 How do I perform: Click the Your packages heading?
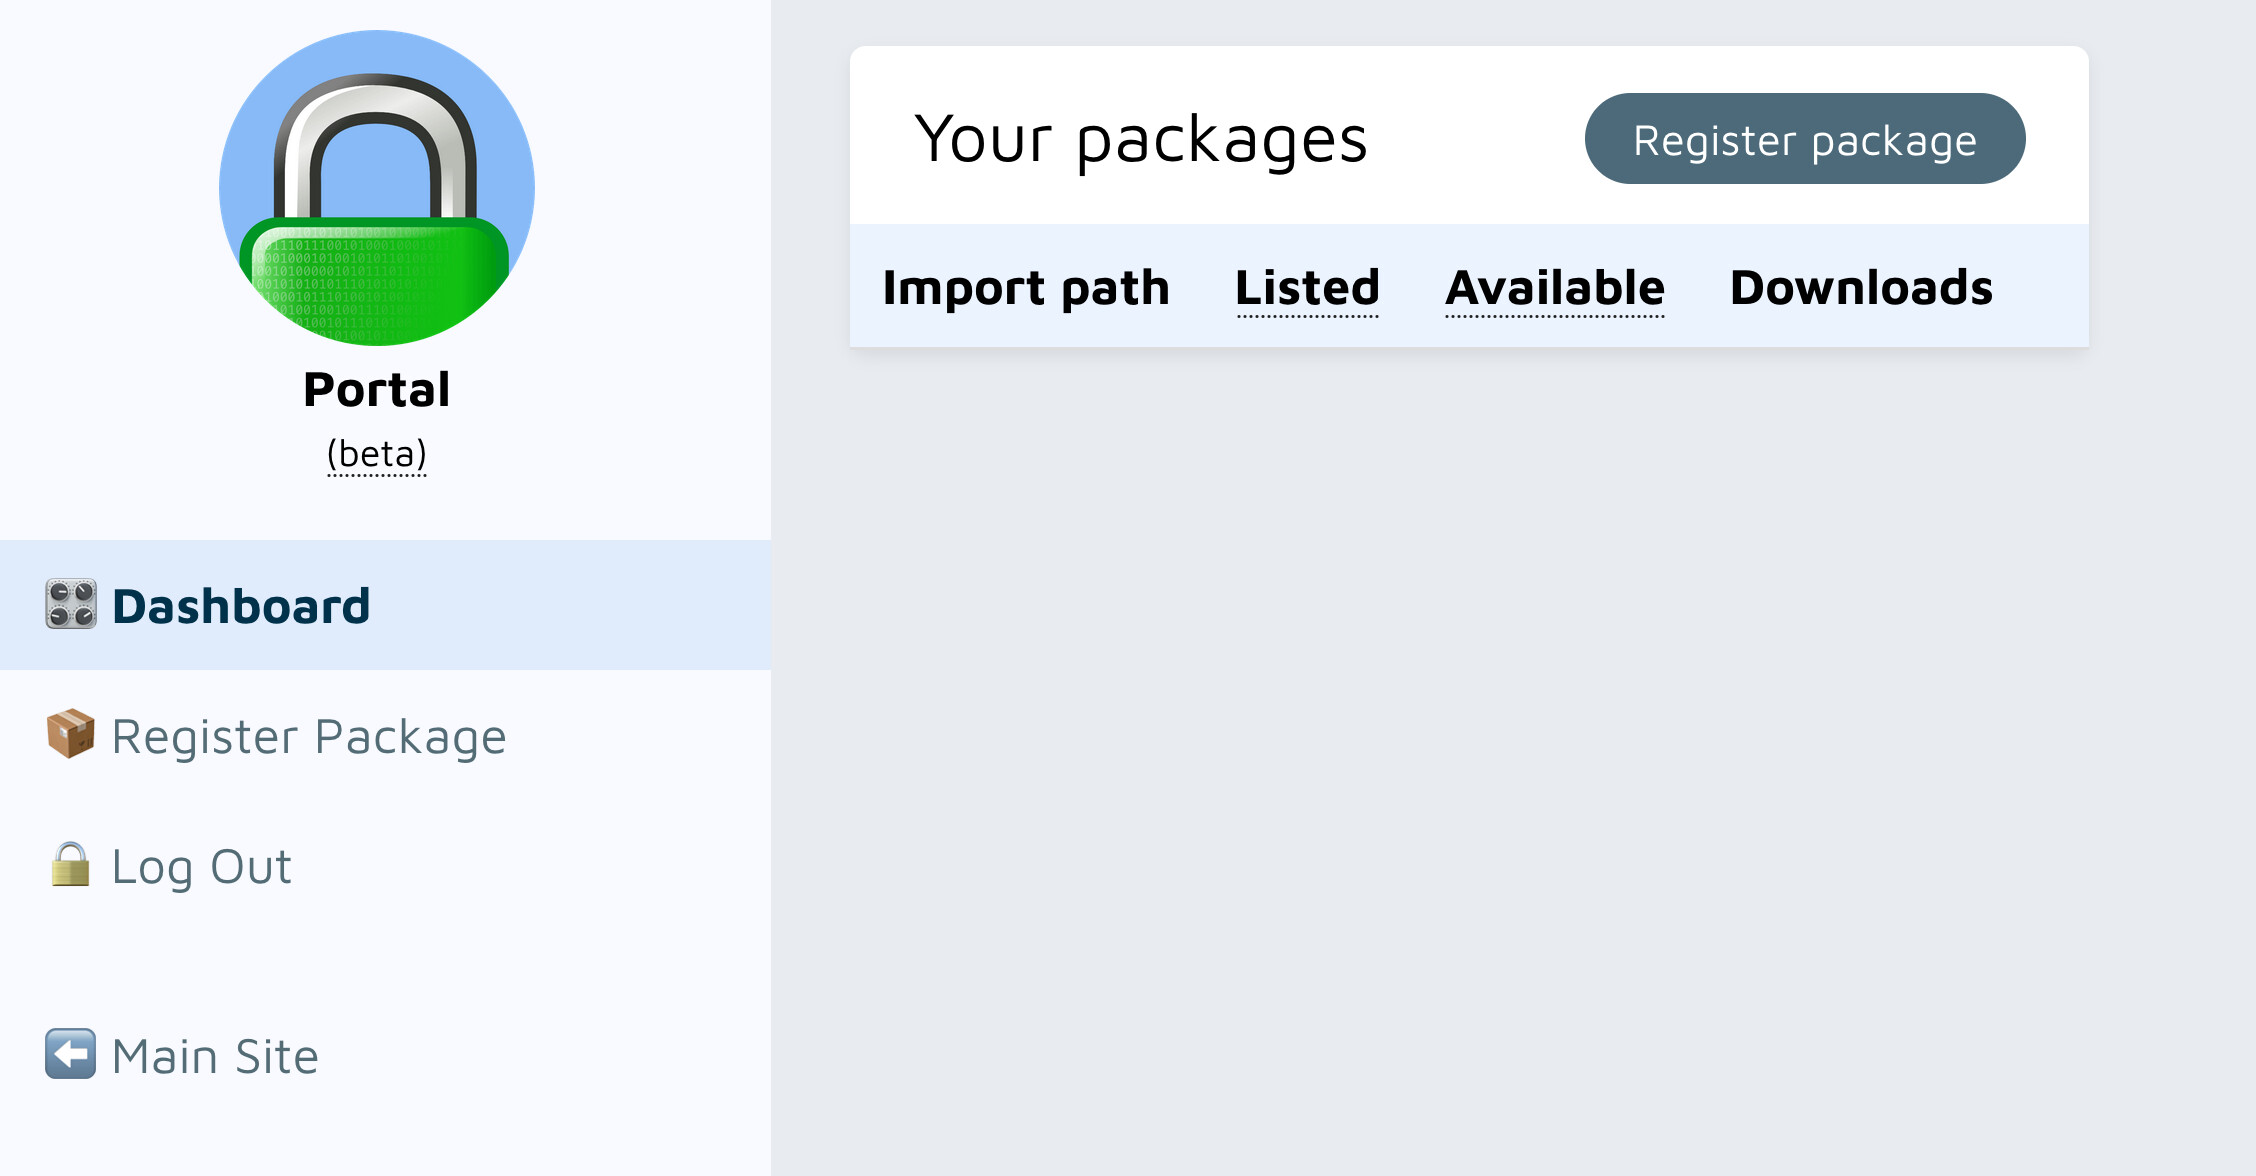1141,140
